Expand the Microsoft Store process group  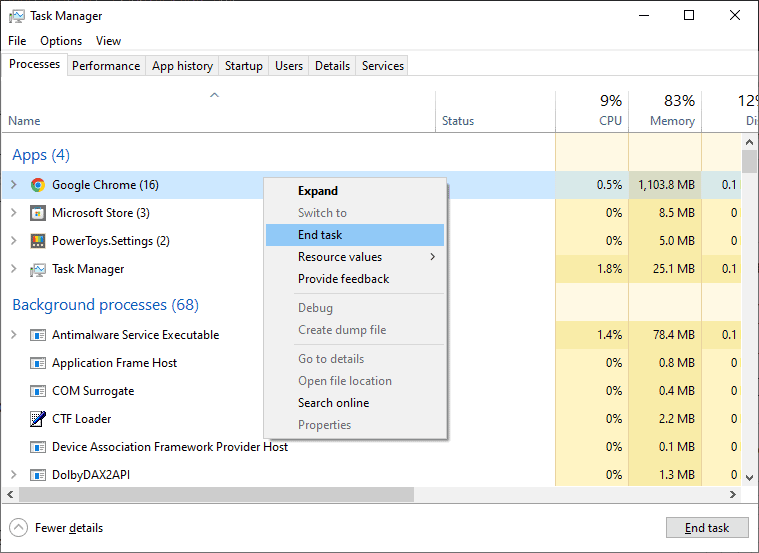(x=14, y=213)
